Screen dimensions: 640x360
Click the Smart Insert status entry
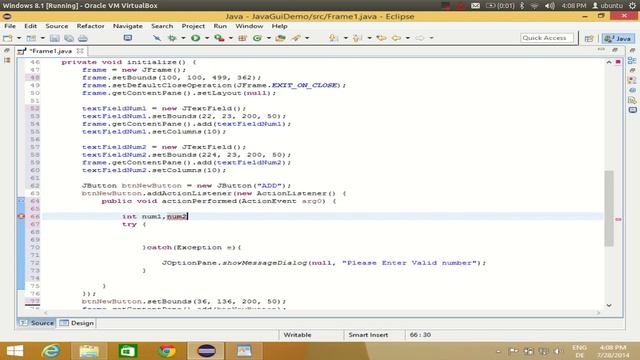tap(368, 335)
